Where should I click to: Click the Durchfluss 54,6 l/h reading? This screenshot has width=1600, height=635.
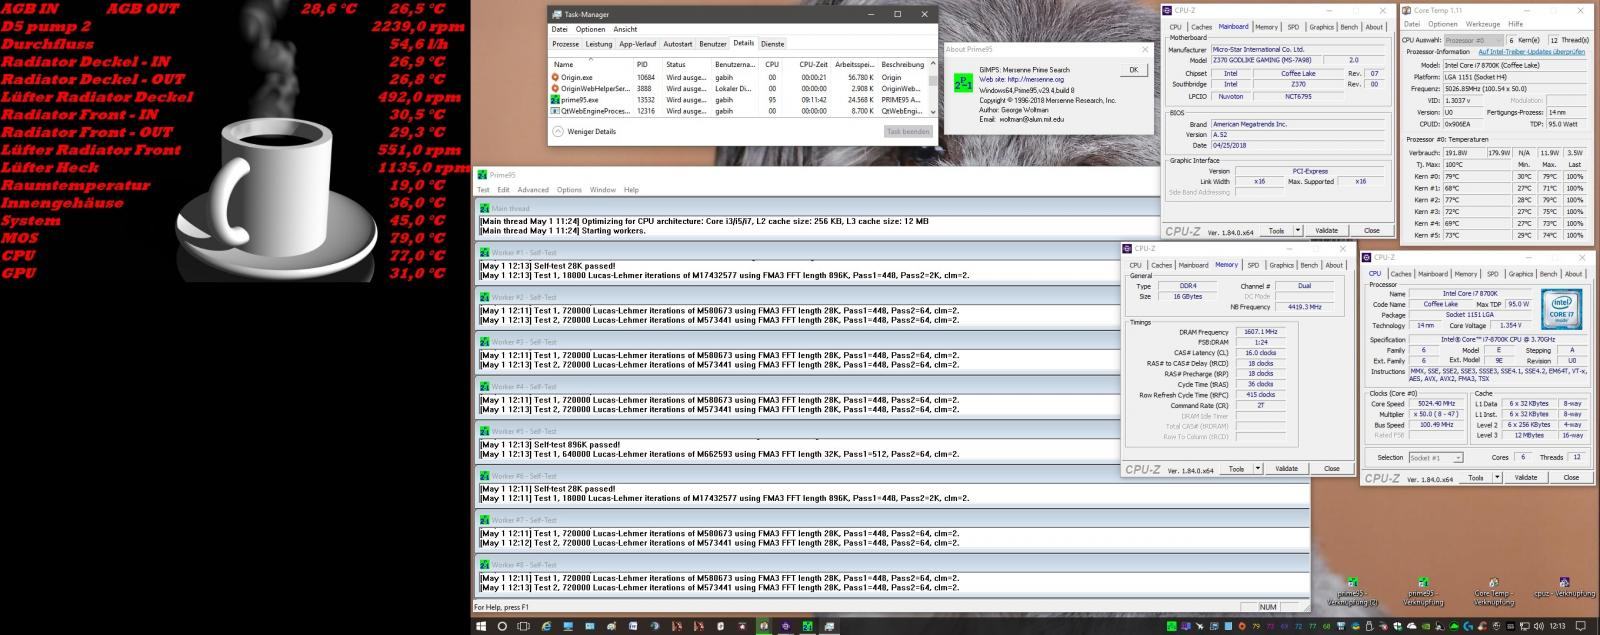417,44
